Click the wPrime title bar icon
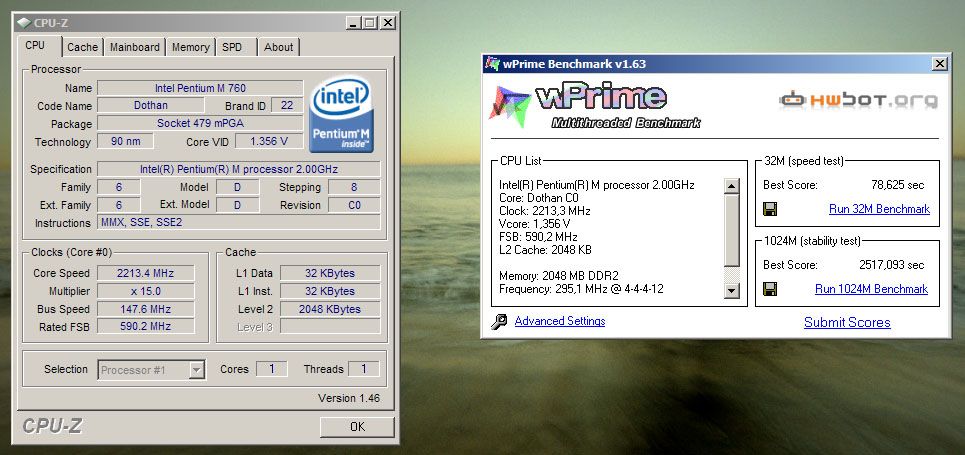 pyautogui.click(x=492, y=63)
